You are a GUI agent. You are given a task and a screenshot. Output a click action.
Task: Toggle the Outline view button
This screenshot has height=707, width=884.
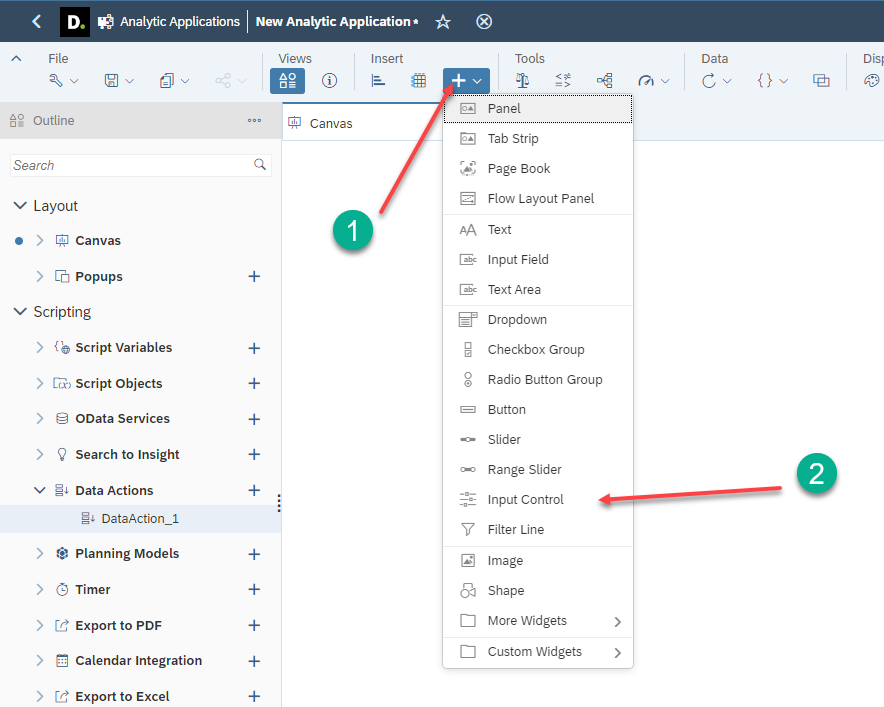288,81
